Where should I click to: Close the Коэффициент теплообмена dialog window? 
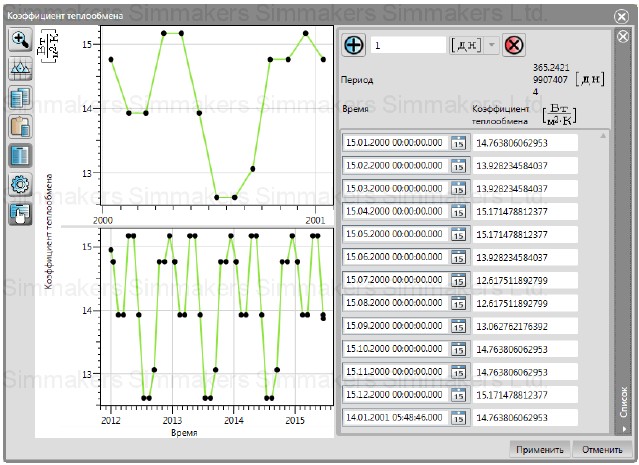tap(621, 16)
